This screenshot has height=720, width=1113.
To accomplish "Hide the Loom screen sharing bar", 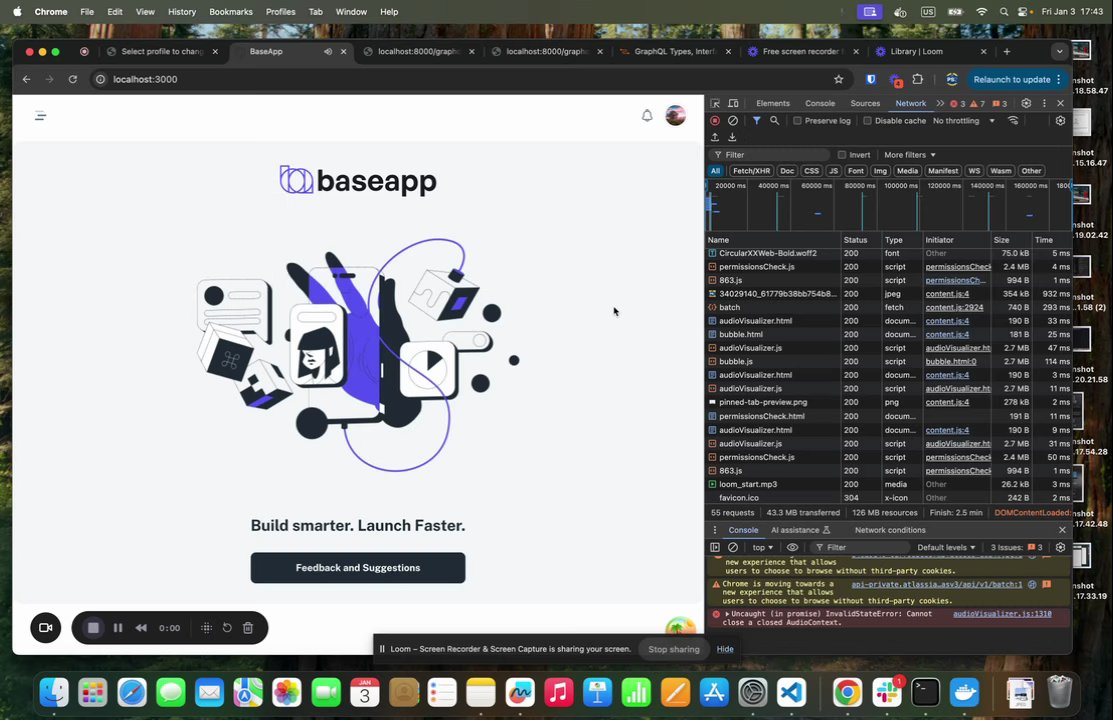I will point(725,649).
